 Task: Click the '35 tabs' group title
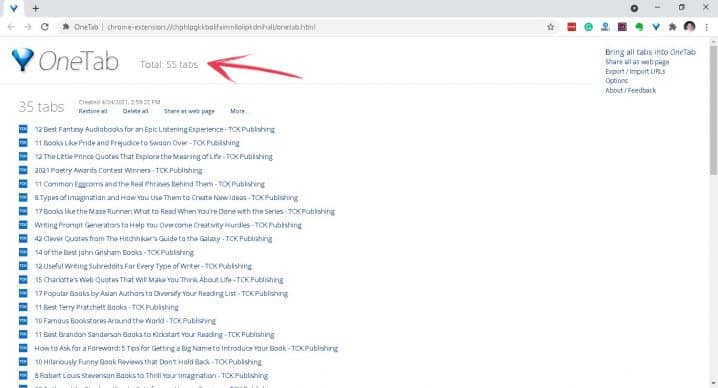[x=41, y=107]
